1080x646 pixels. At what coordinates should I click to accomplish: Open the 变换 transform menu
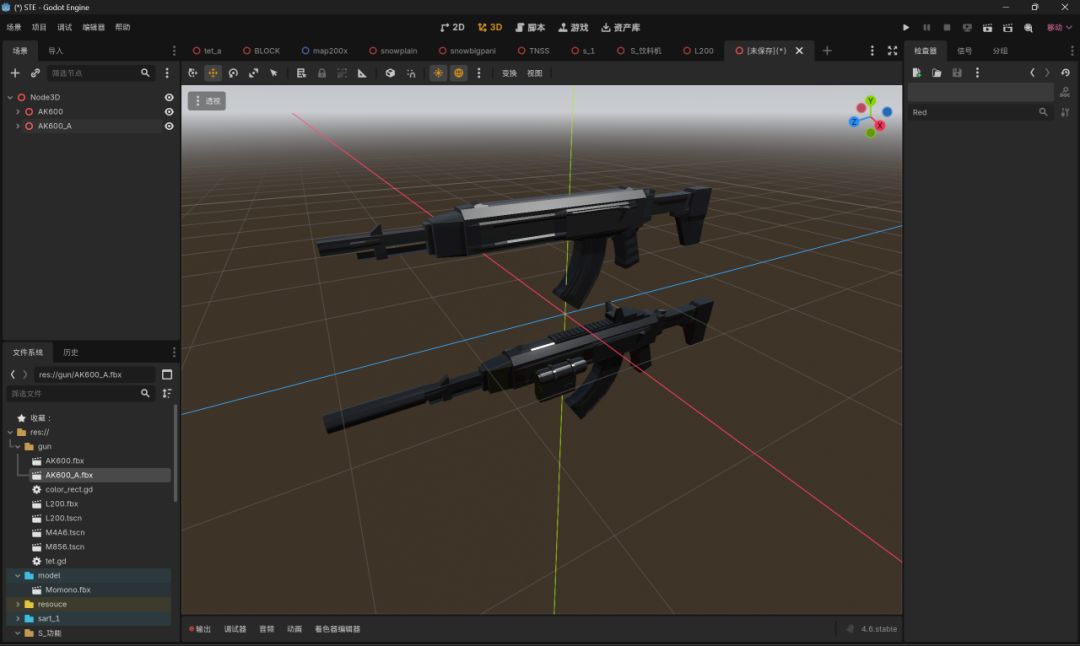tap(509, 73)
